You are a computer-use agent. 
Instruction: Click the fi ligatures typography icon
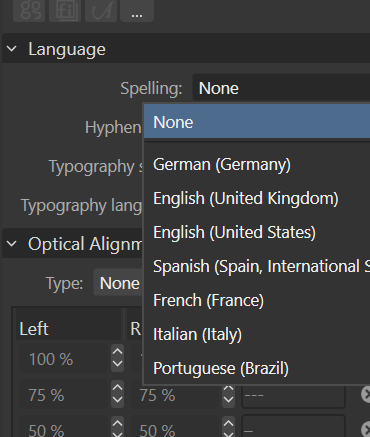65,11
